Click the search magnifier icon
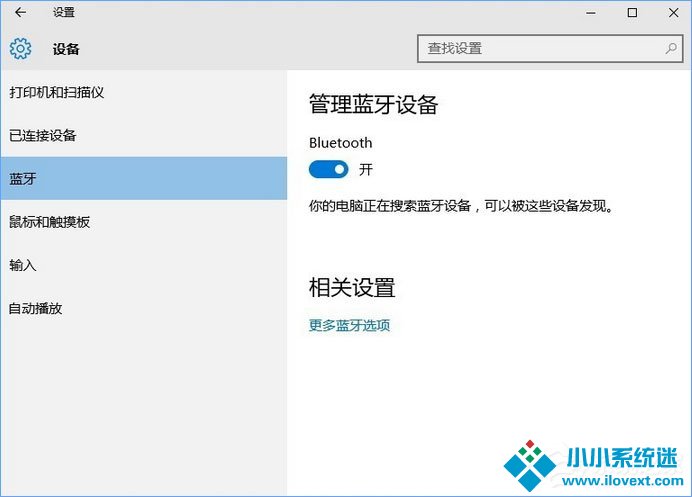 (x=671, y=48)
